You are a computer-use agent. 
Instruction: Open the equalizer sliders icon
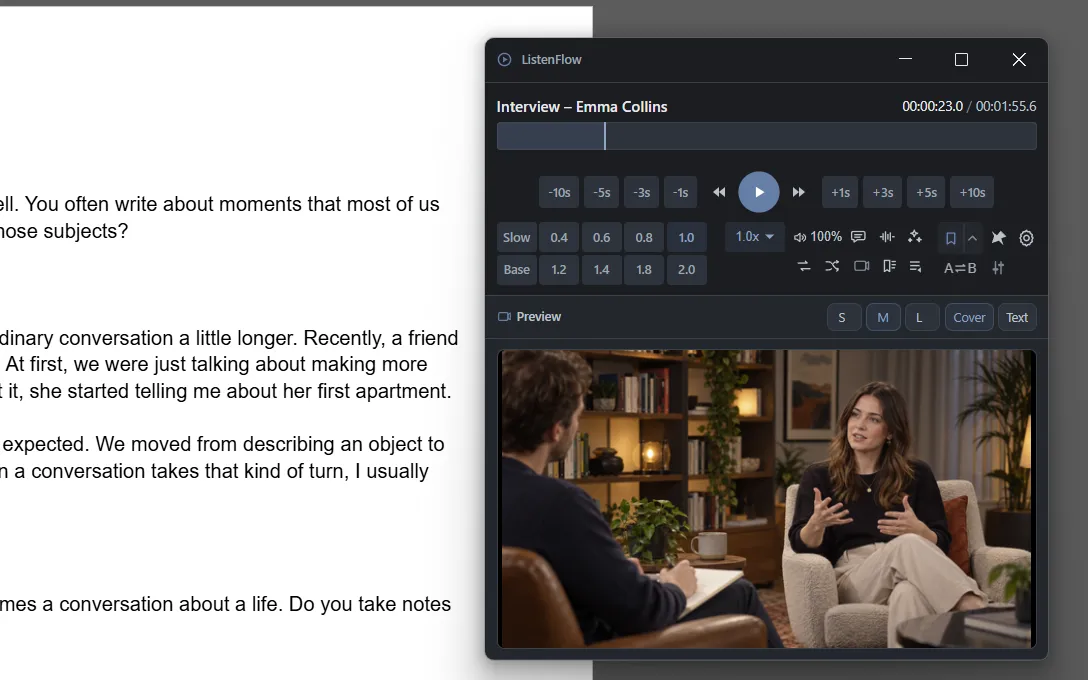click(x=998, y=268)
